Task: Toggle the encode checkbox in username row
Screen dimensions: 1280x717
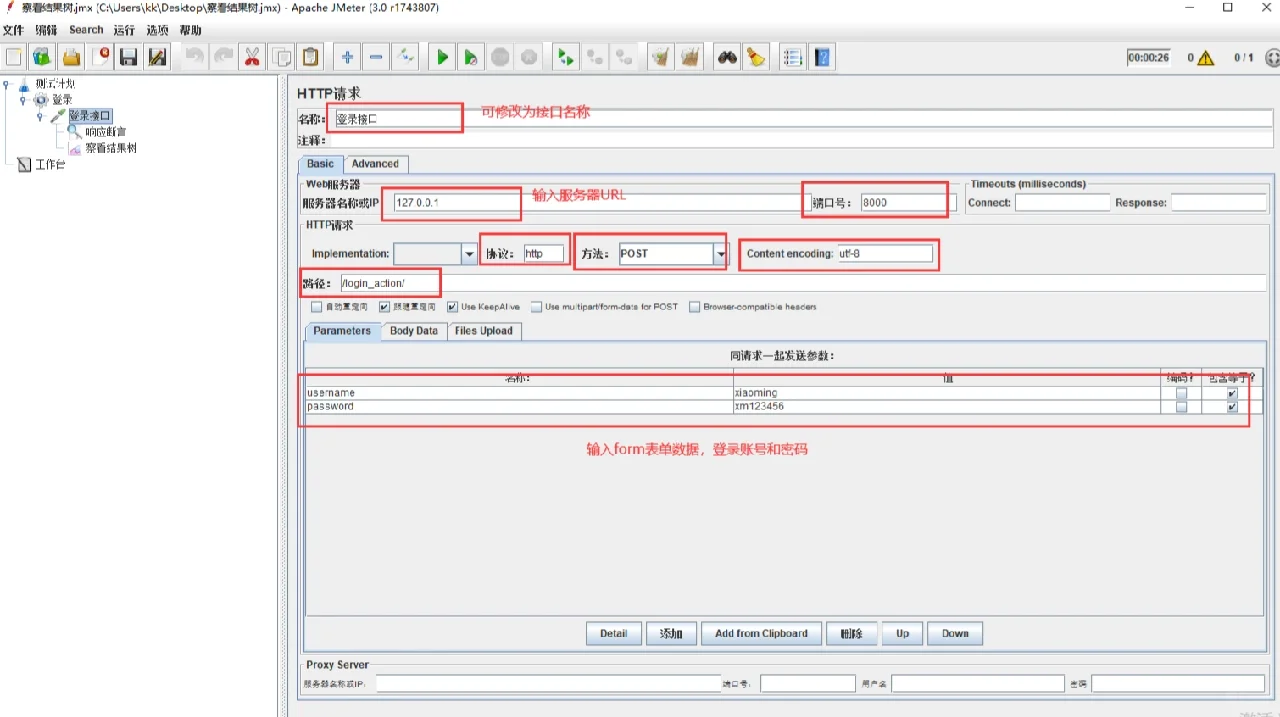Action: pos(1182,394)
